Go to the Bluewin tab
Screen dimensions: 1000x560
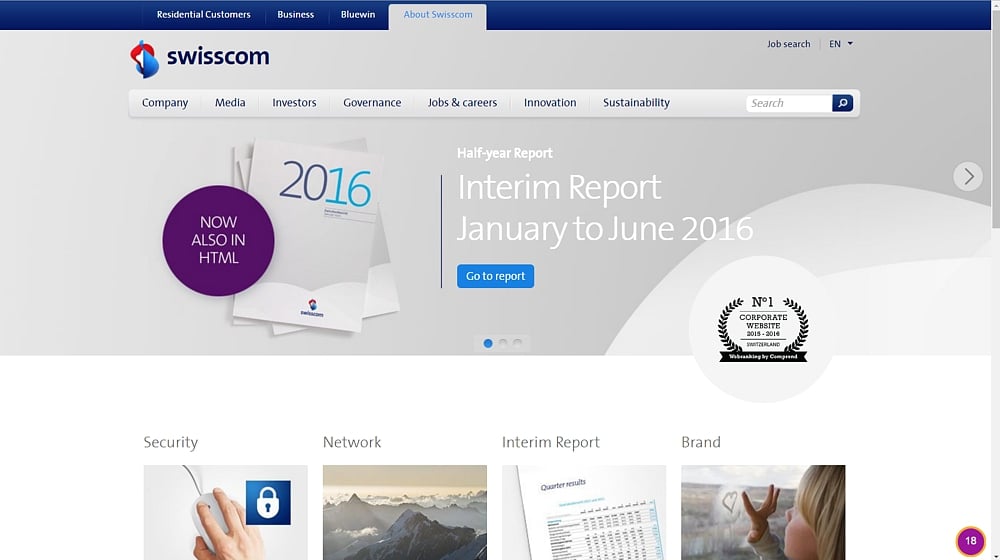358,15
